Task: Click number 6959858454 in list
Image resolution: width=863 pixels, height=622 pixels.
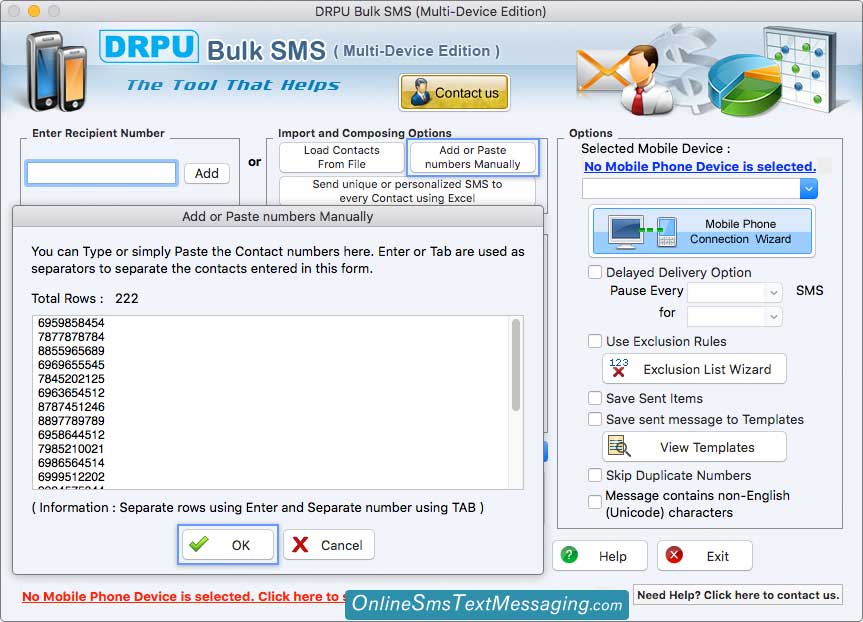Action: [71, 323]
